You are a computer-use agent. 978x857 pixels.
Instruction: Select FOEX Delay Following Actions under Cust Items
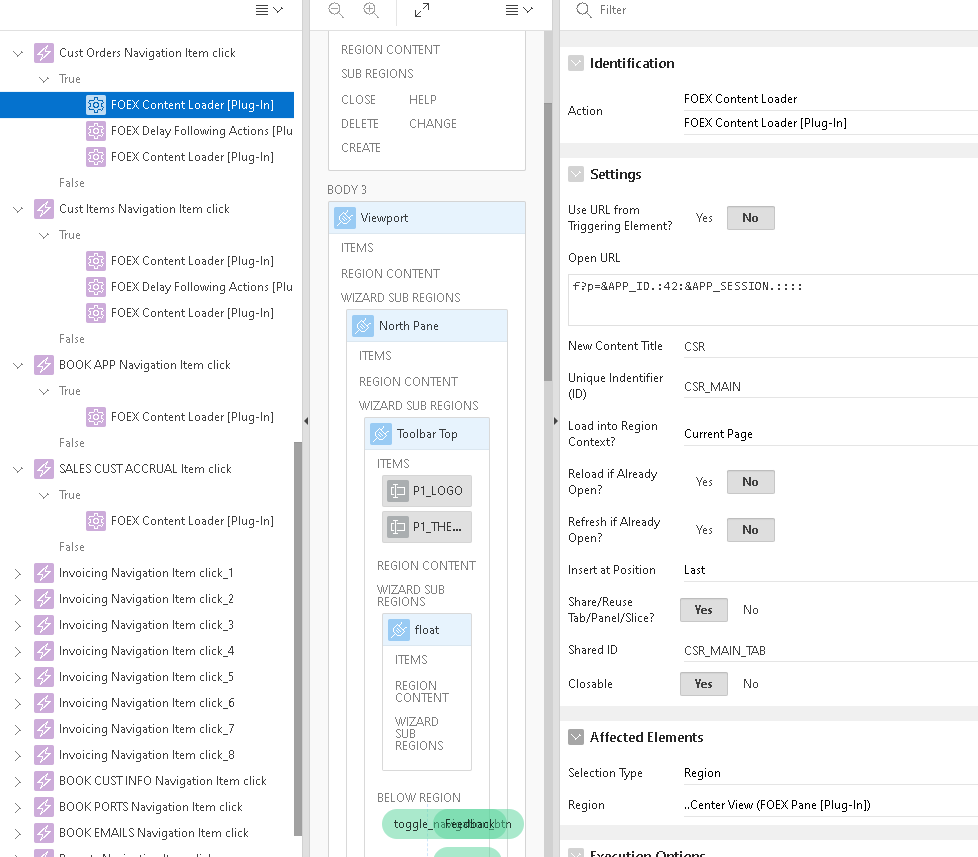pyautogui.click(x=201, y=287)
